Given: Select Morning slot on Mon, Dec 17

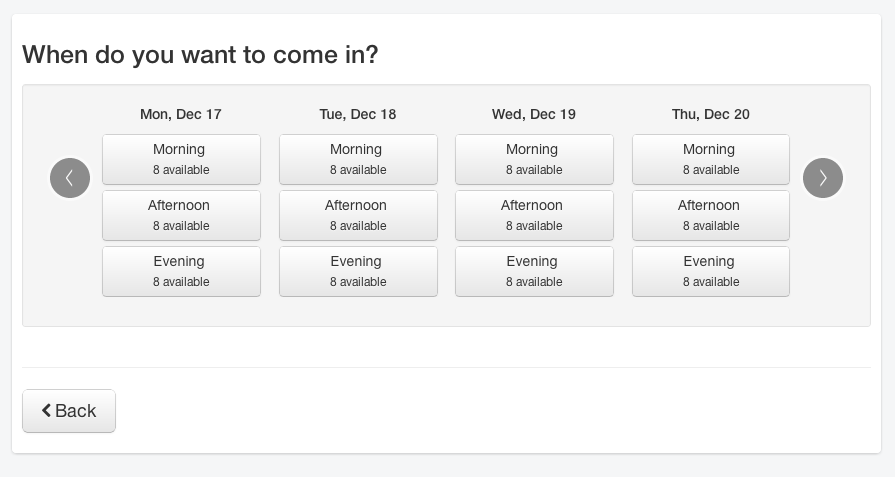Looking at the screenshot, I should click(x=181, y=159).
